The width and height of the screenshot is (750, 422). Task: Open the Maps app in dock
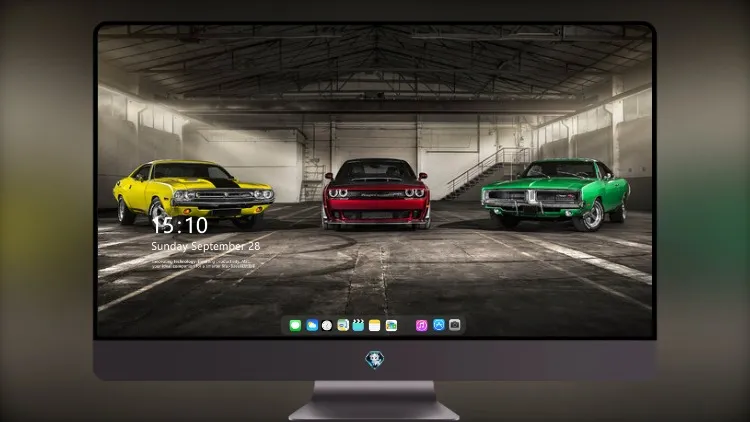343,325
